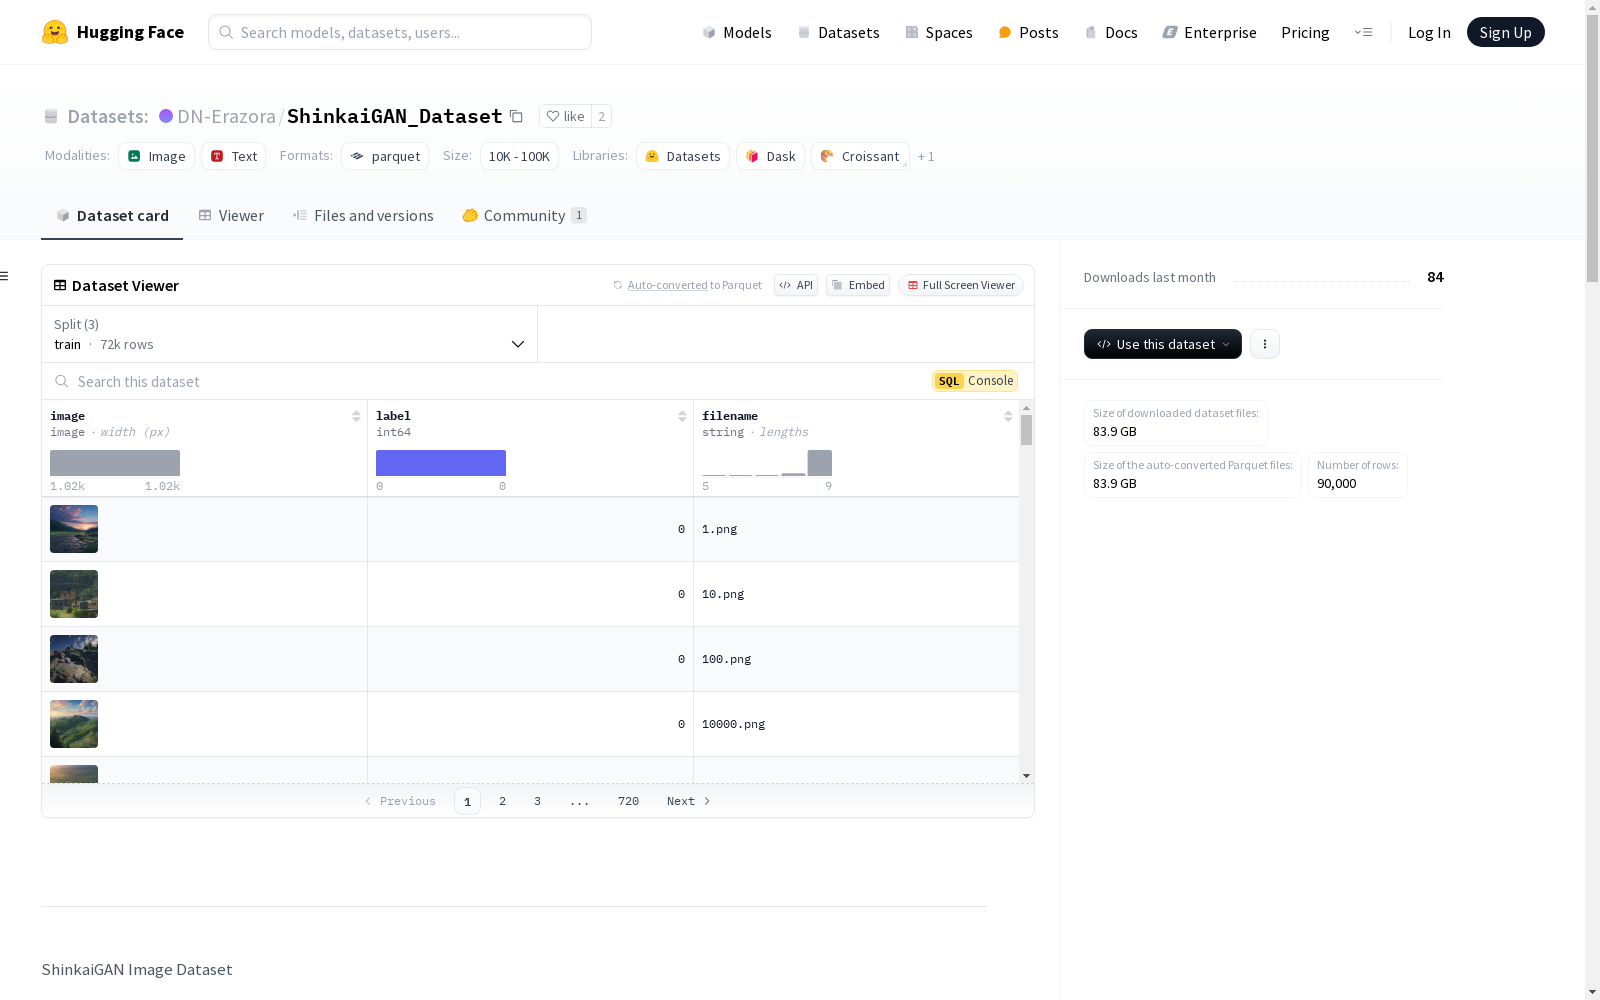Image resolution: width=1600 pixels, height=1000 pixels.
Task: Open the Files and versions tab
Action: pyautogui.click(x=363, y=216)
